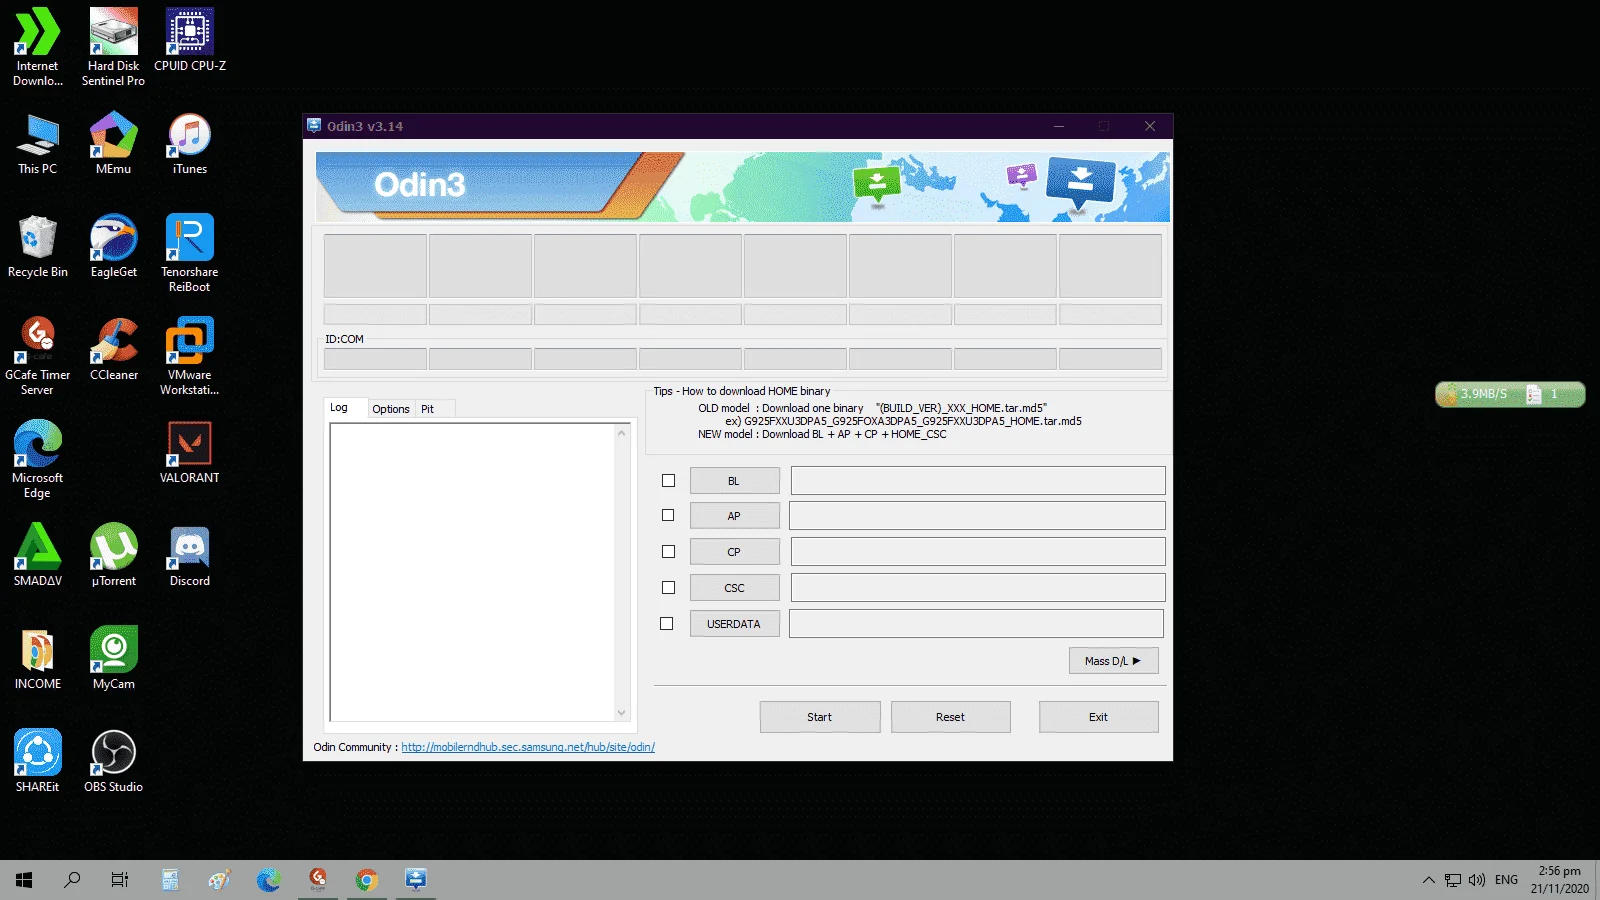Click the CP file button
Viewport: 1600px width, 900px height.
point(735,552)
